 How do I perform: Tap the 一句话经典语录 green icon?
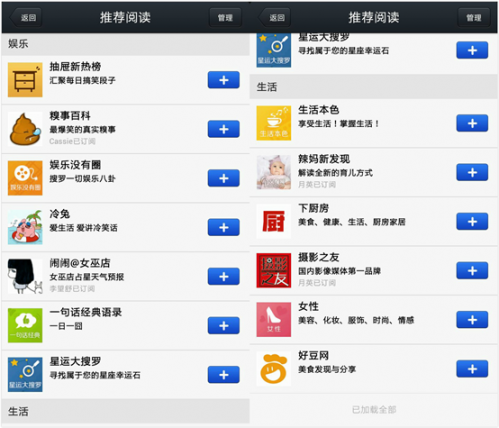[25, 325]
